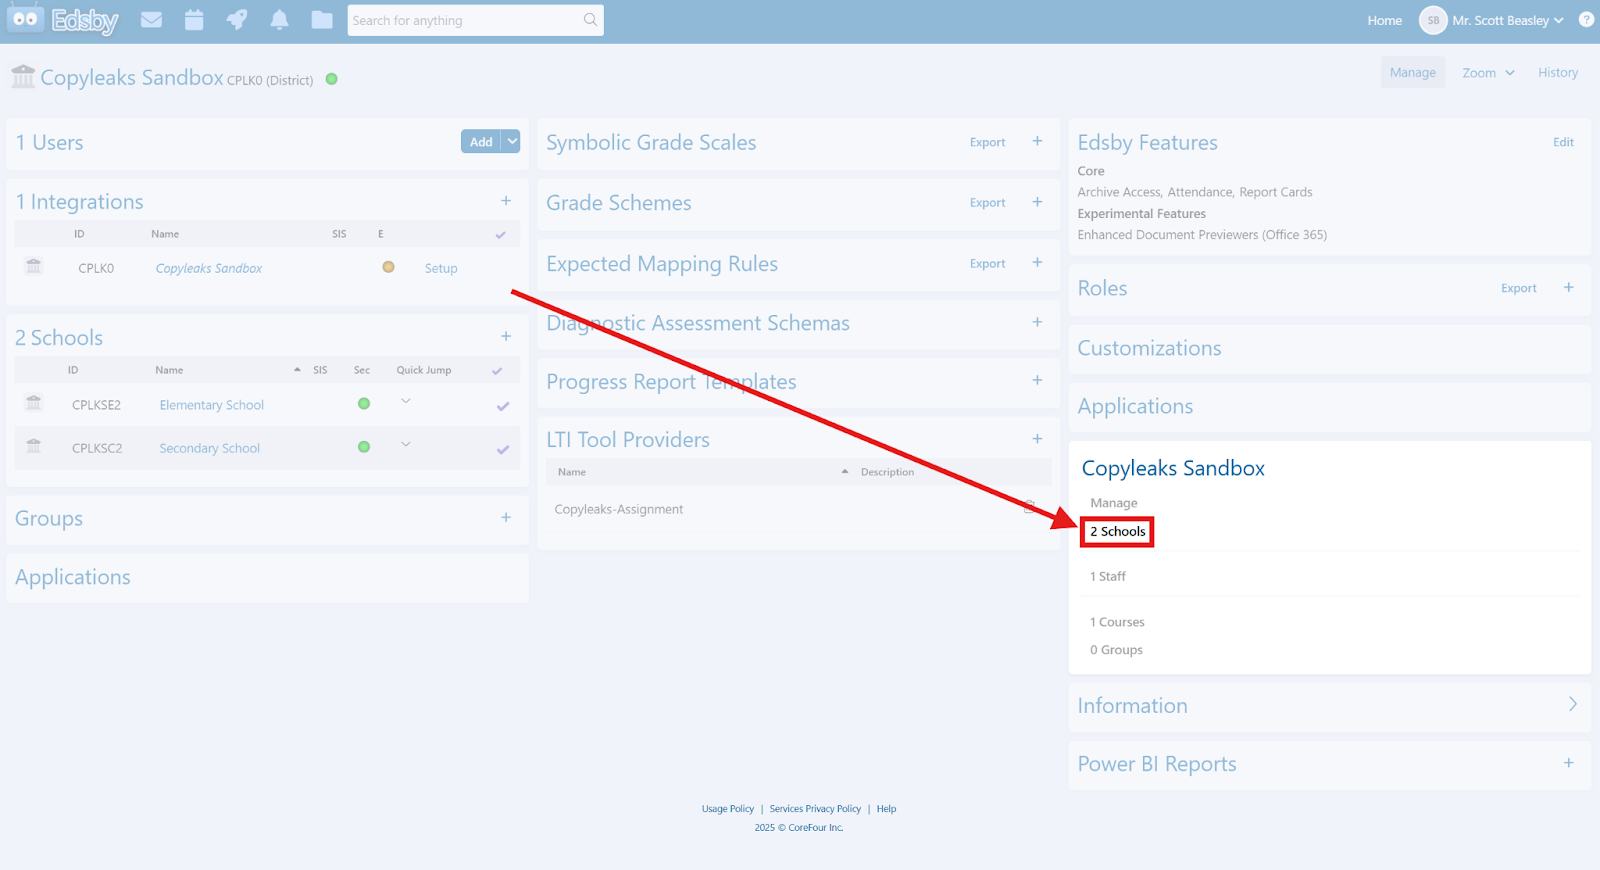
Task: Open the Zoom dropdown
Action: click(x=1488, y=73)
